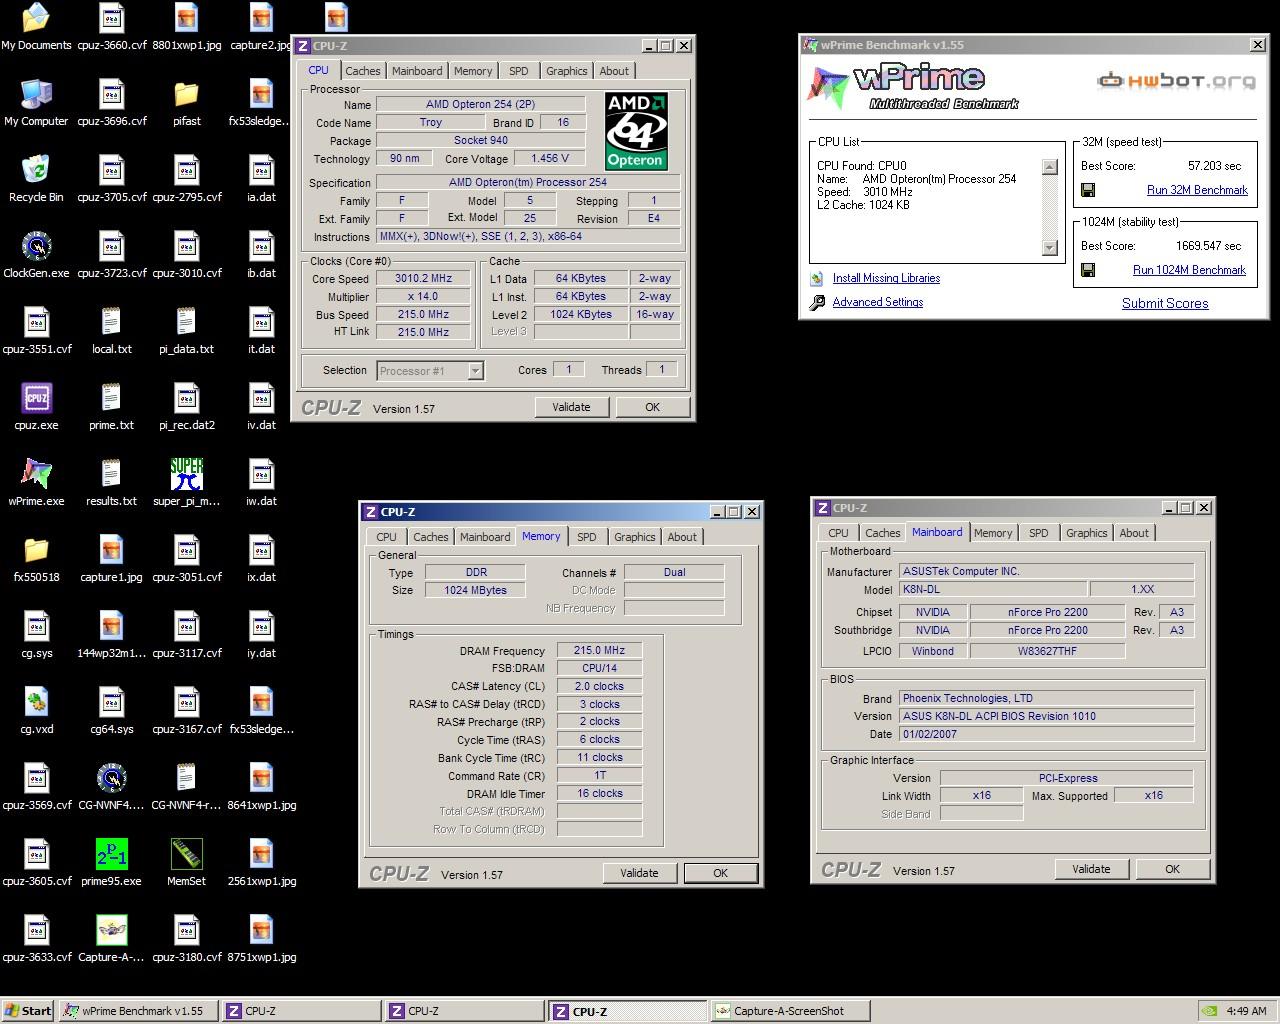This screenshot has height=1024, width=1280.
Task: Open Install Missing Libraries link
Action: (886, 278)
